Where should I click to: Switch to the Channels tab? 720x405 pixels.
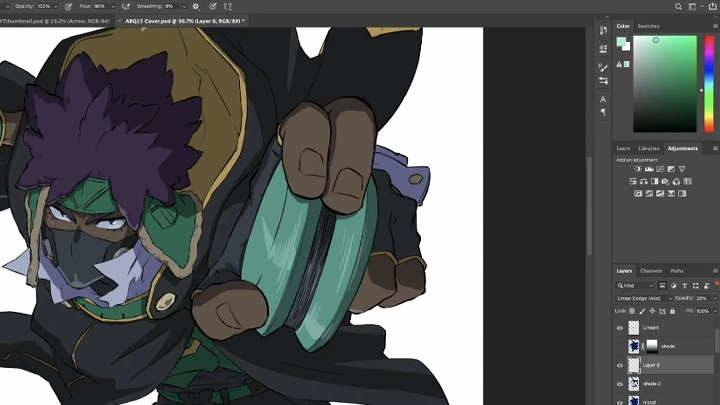[651, 271]
